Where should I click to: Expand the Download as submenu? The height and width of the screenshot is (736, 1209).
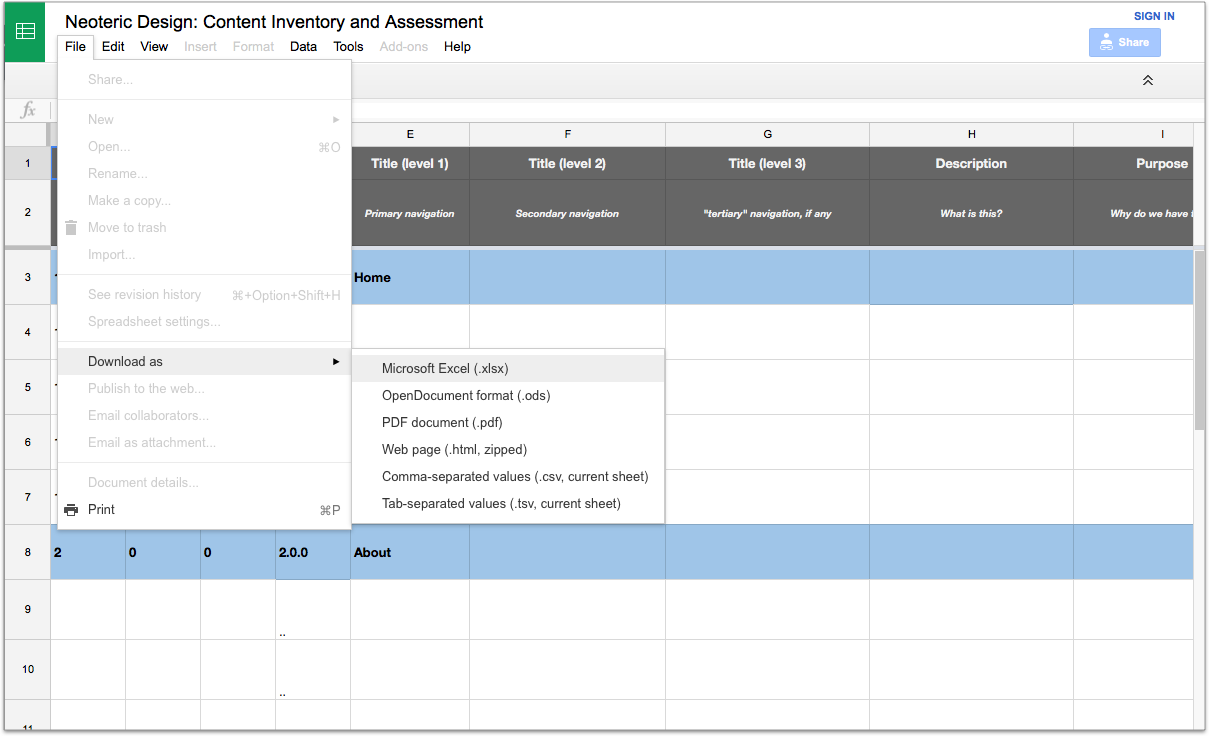click(204, 361)
